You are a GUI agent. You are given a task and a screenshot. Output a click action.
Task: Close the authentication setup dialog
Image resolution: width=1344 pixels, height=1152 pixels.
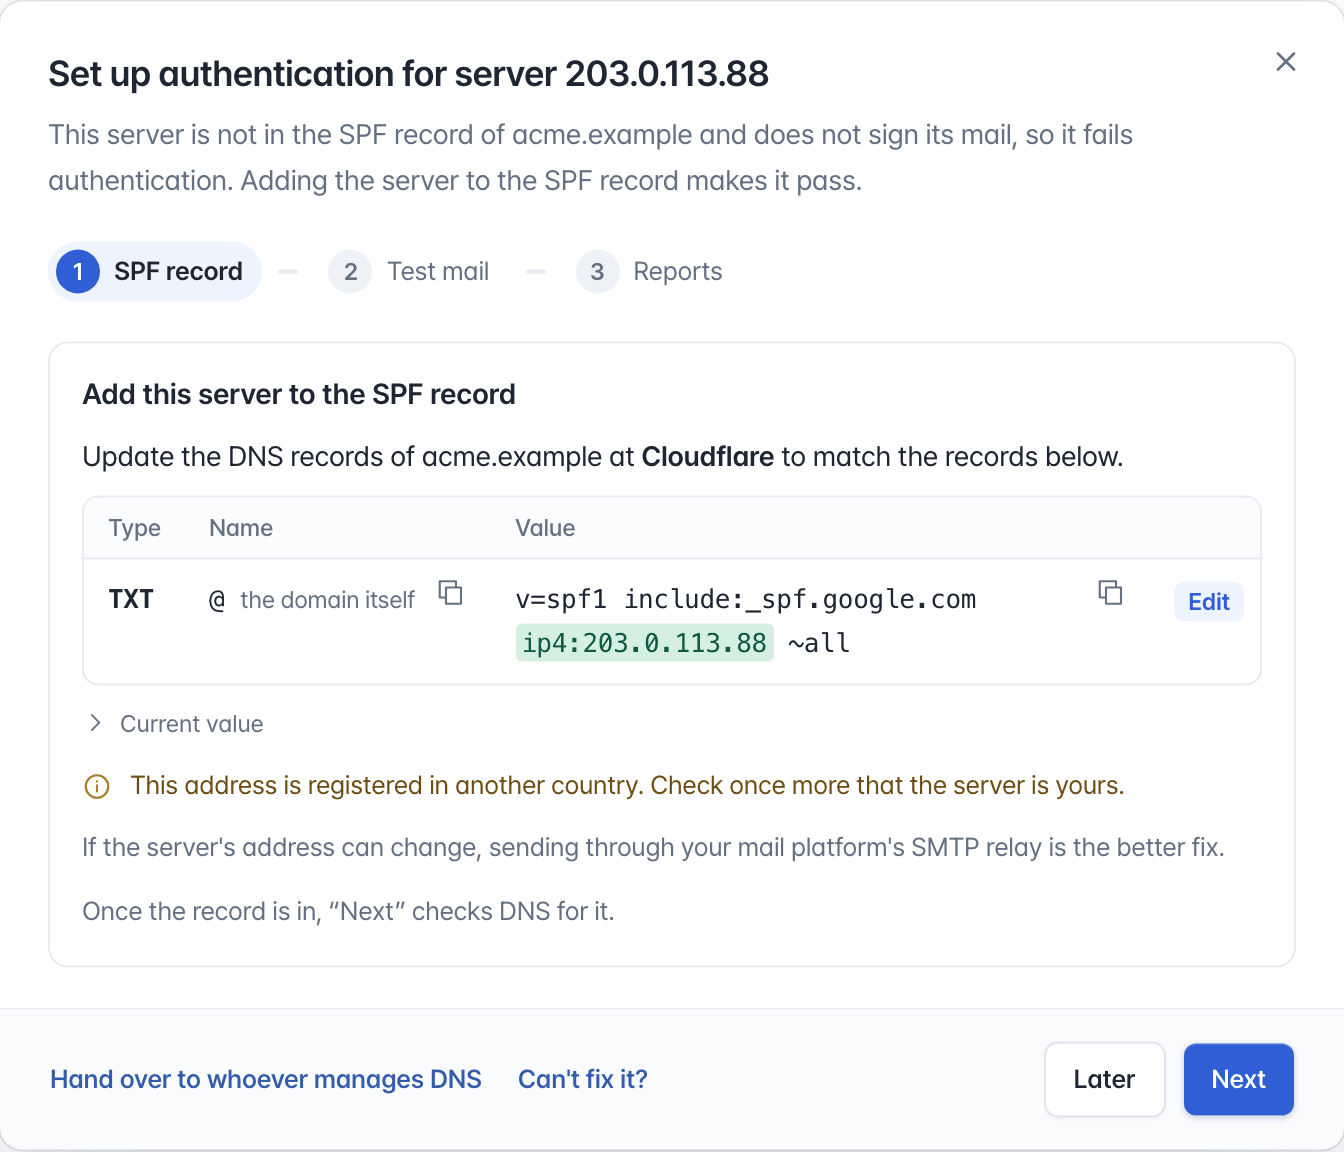(1286, 62)
